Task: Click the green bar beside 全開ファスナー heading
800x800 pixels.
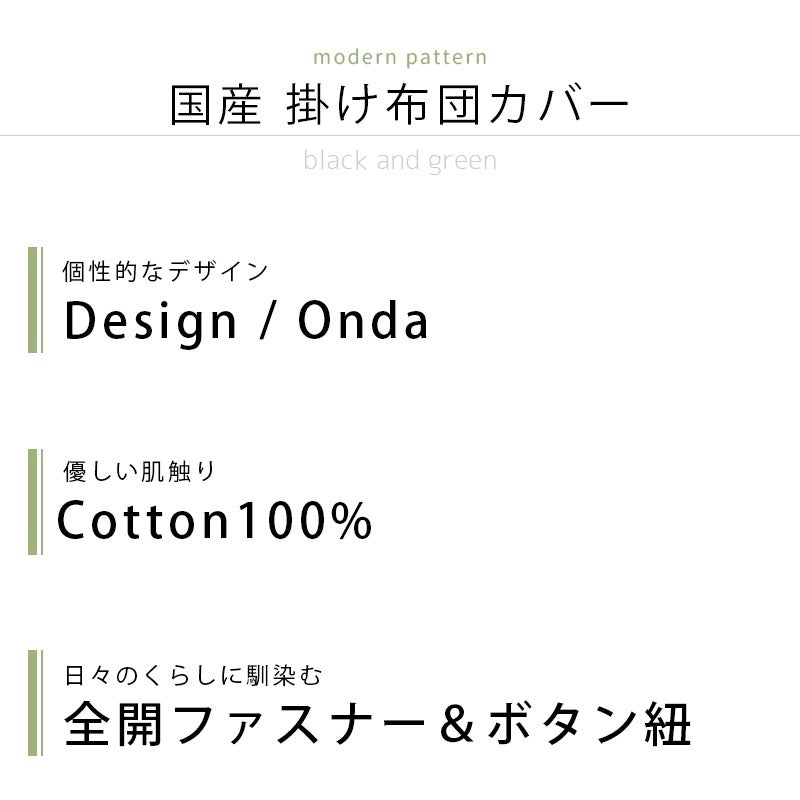Action: [x=35, y=703]
